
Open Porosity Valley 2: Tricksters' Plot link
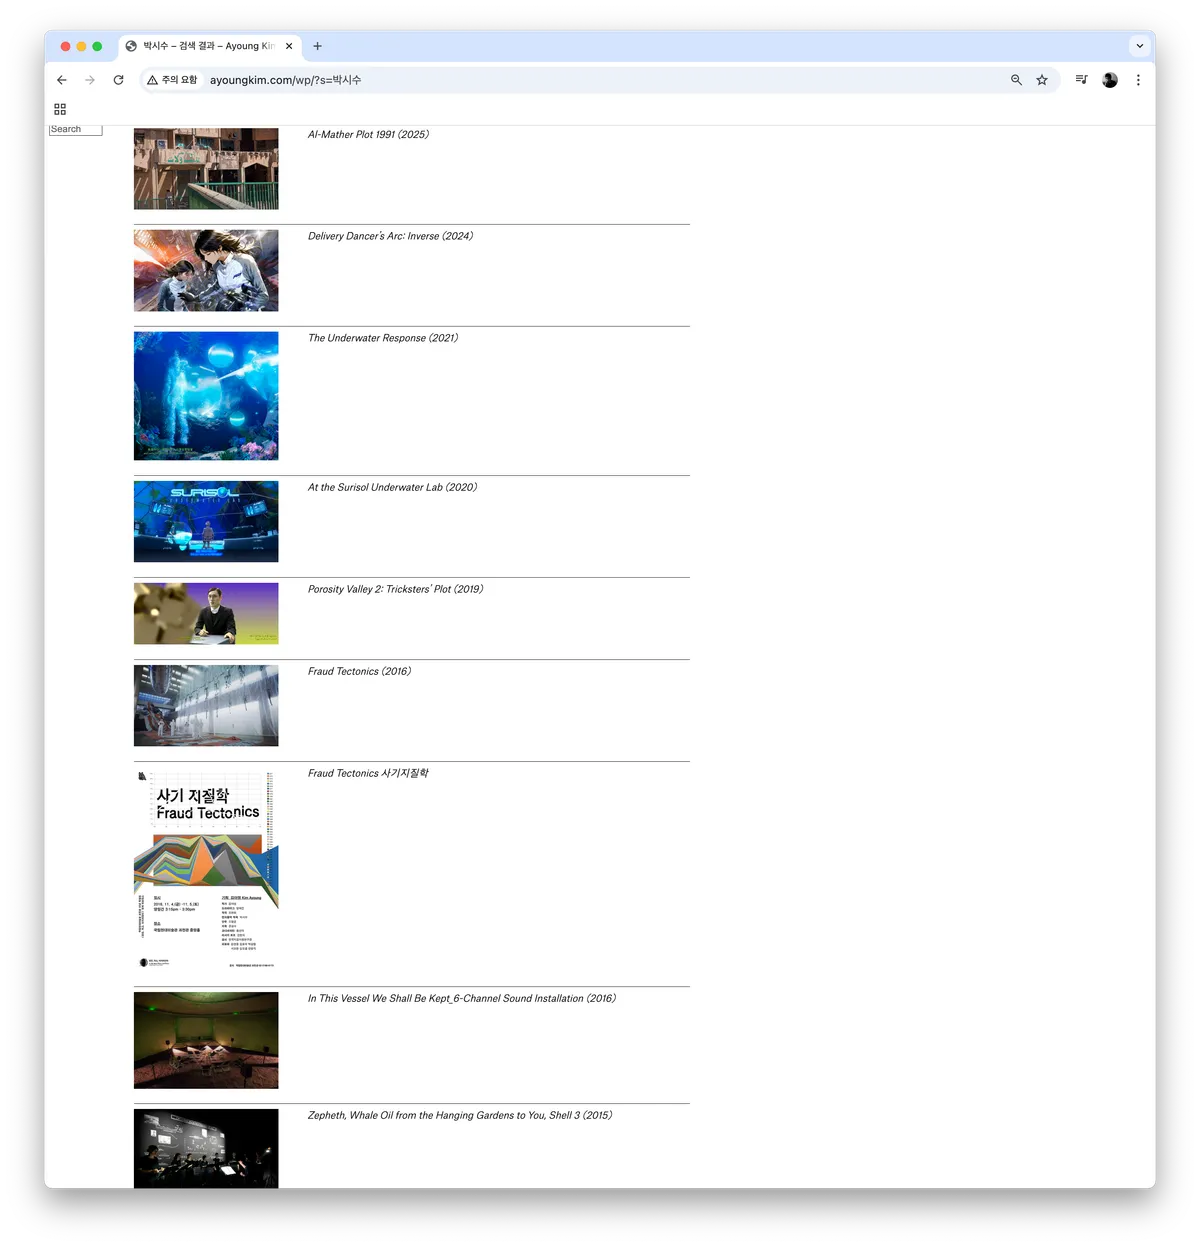[395, 589]
